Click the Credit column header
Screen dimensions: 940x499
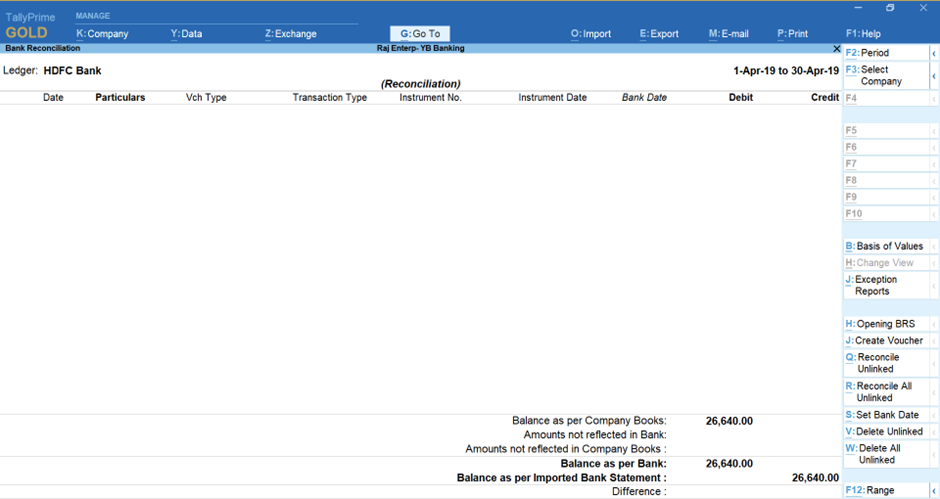825,97
